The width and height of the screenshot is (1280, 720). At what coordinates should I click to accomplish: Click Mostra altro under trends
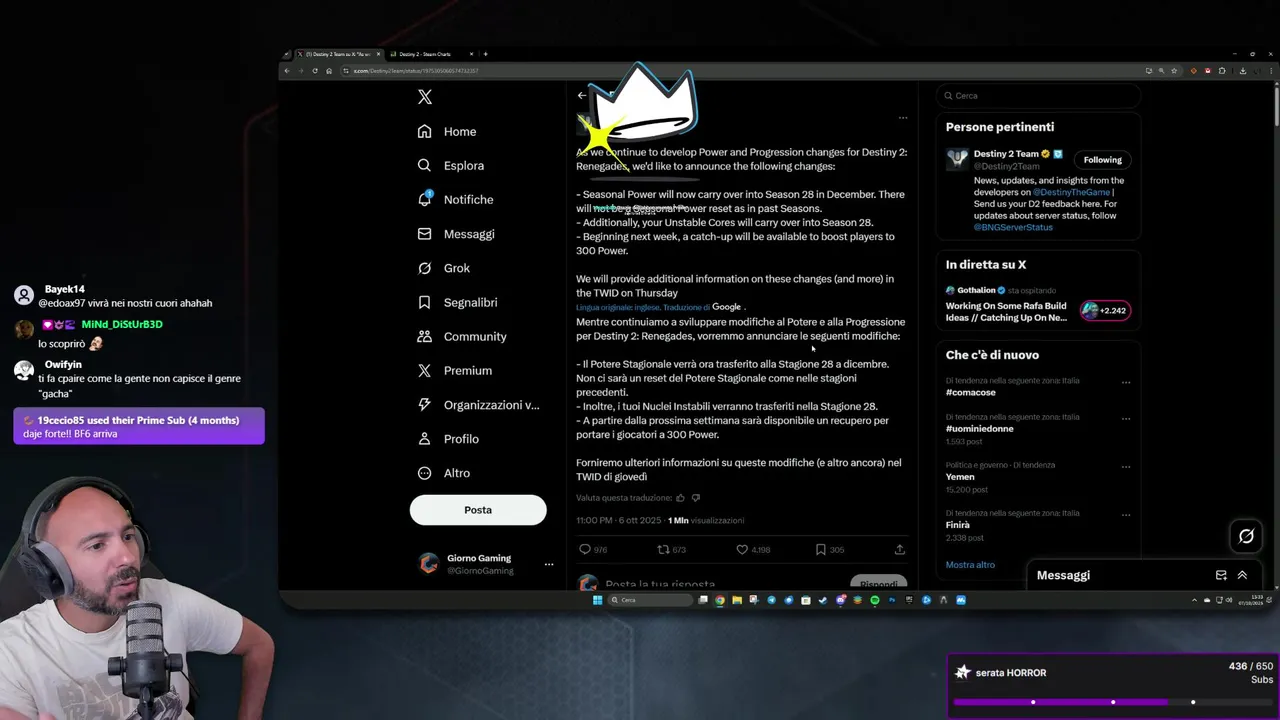pyautogui.click(x=970, y=565)
